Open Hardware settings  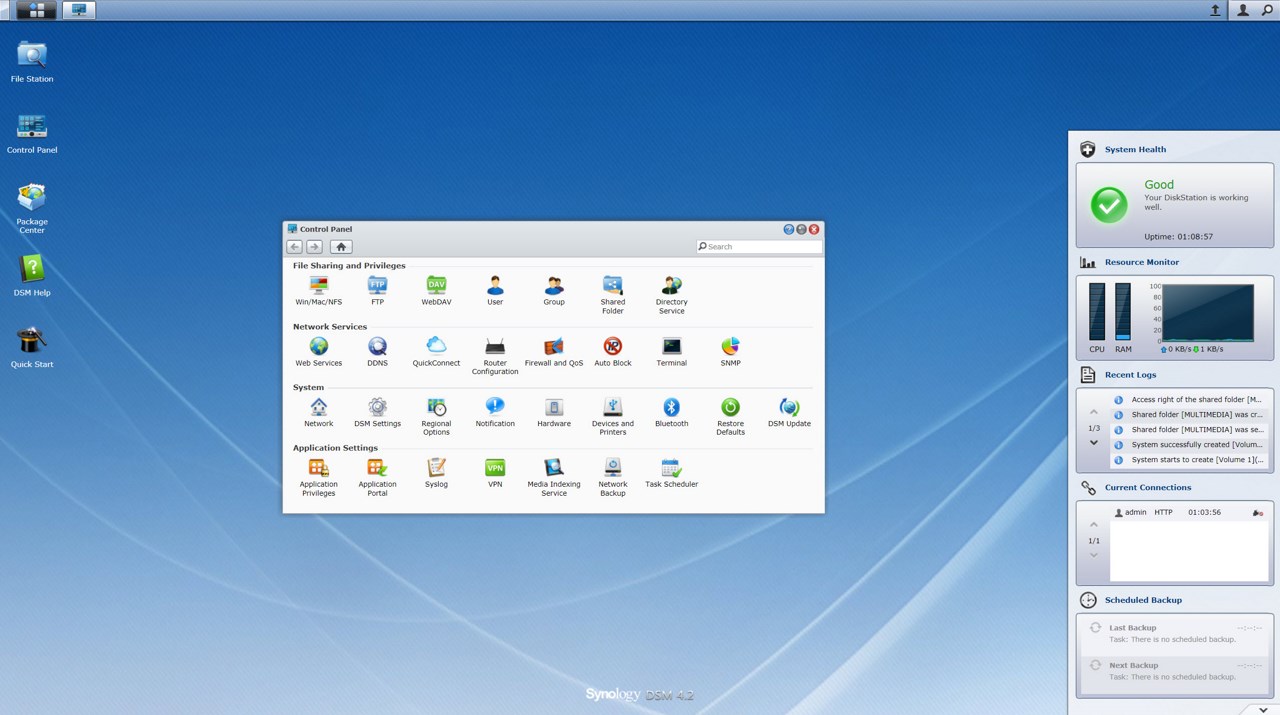[554, 412]
